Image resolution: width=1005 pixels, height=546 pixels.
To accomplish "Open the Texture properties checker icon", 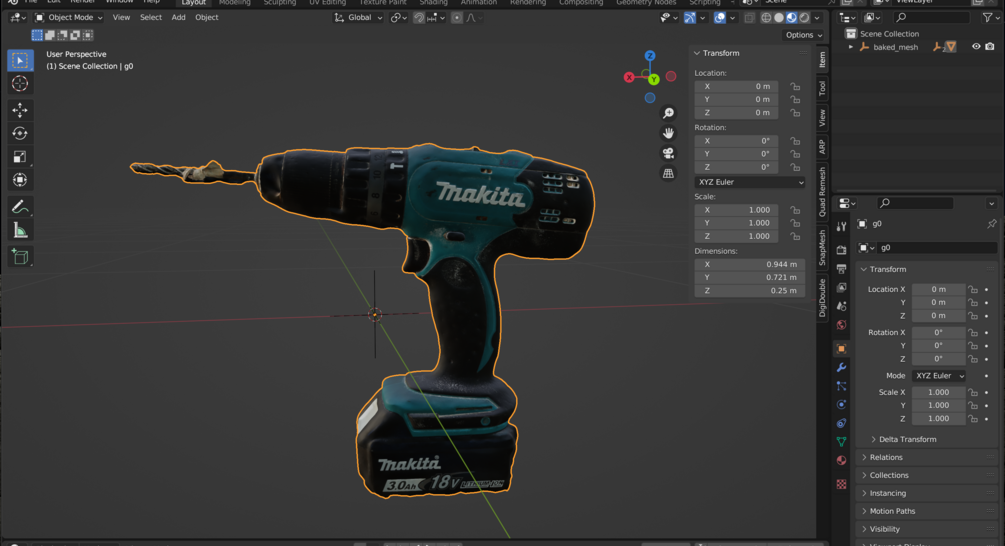I will pyautogui.click(x=842, y=484).
